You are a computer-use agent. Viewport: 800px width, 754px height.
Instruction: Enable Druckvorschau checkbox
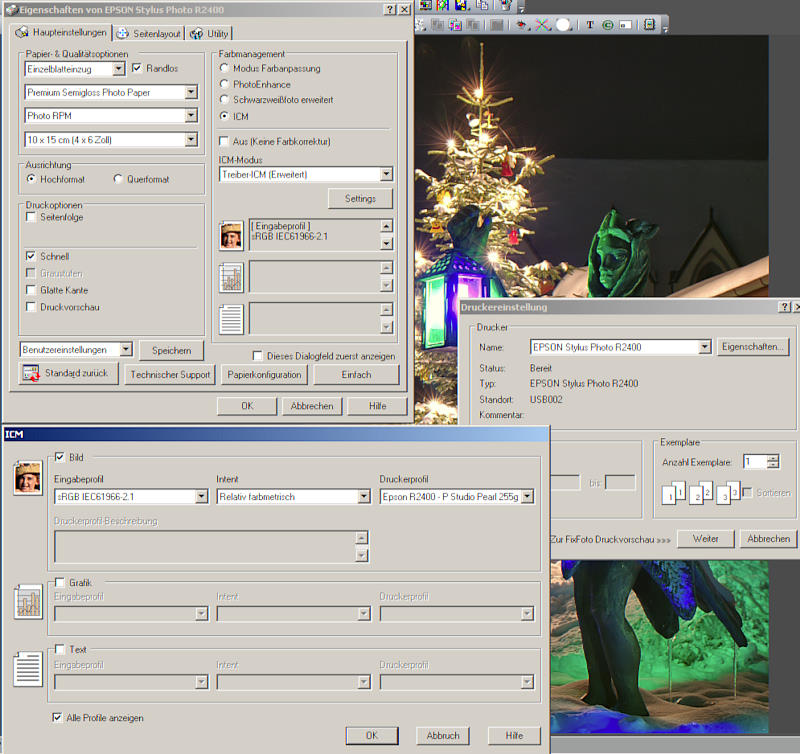point(31,307)
